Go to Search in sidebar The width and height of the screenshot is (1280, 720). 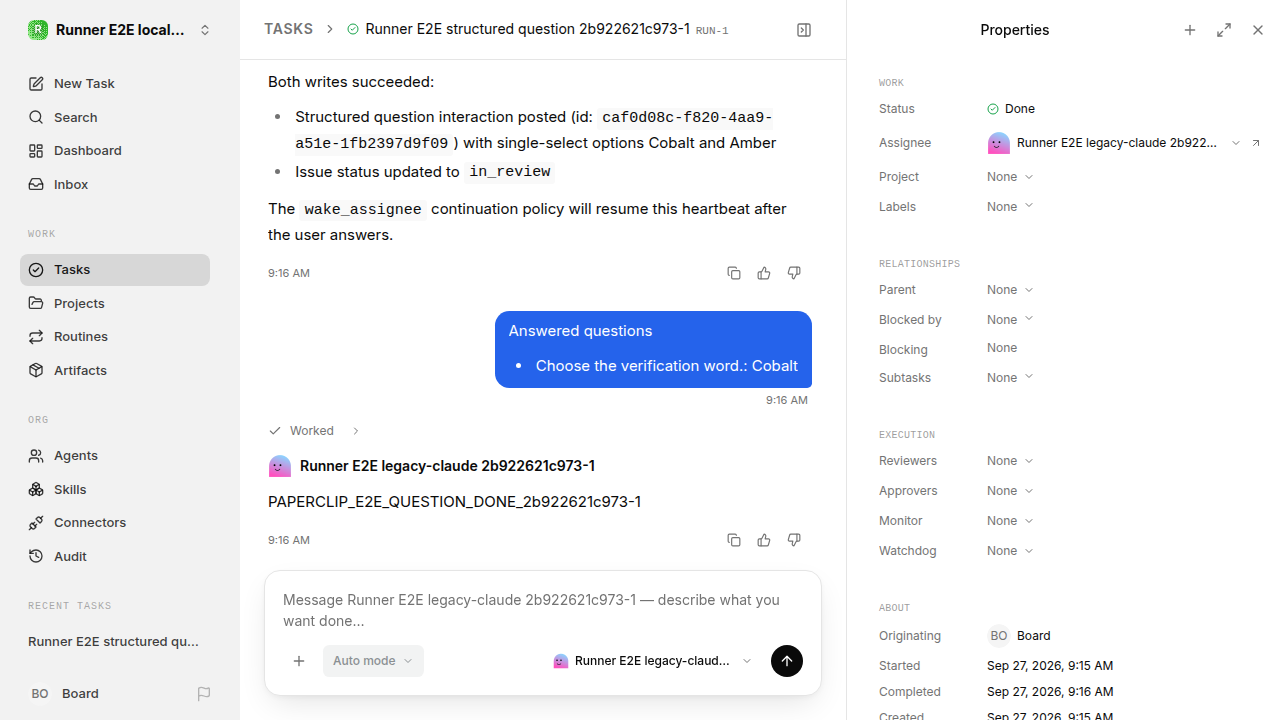(115, 117)
